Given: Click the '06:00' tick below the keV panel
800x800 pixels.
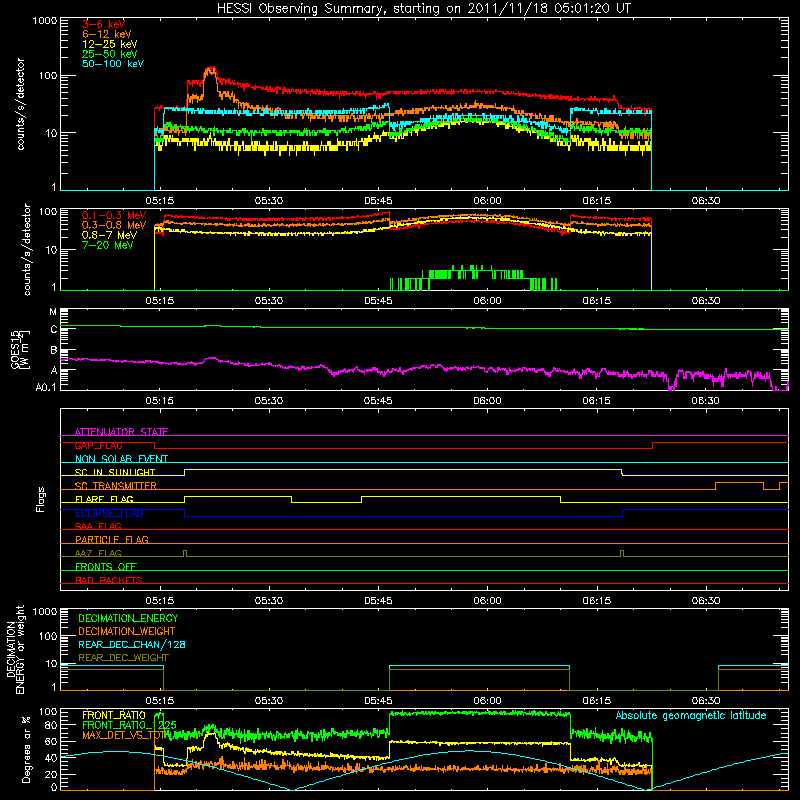Looking at the screenshot, I should [487, 201].
